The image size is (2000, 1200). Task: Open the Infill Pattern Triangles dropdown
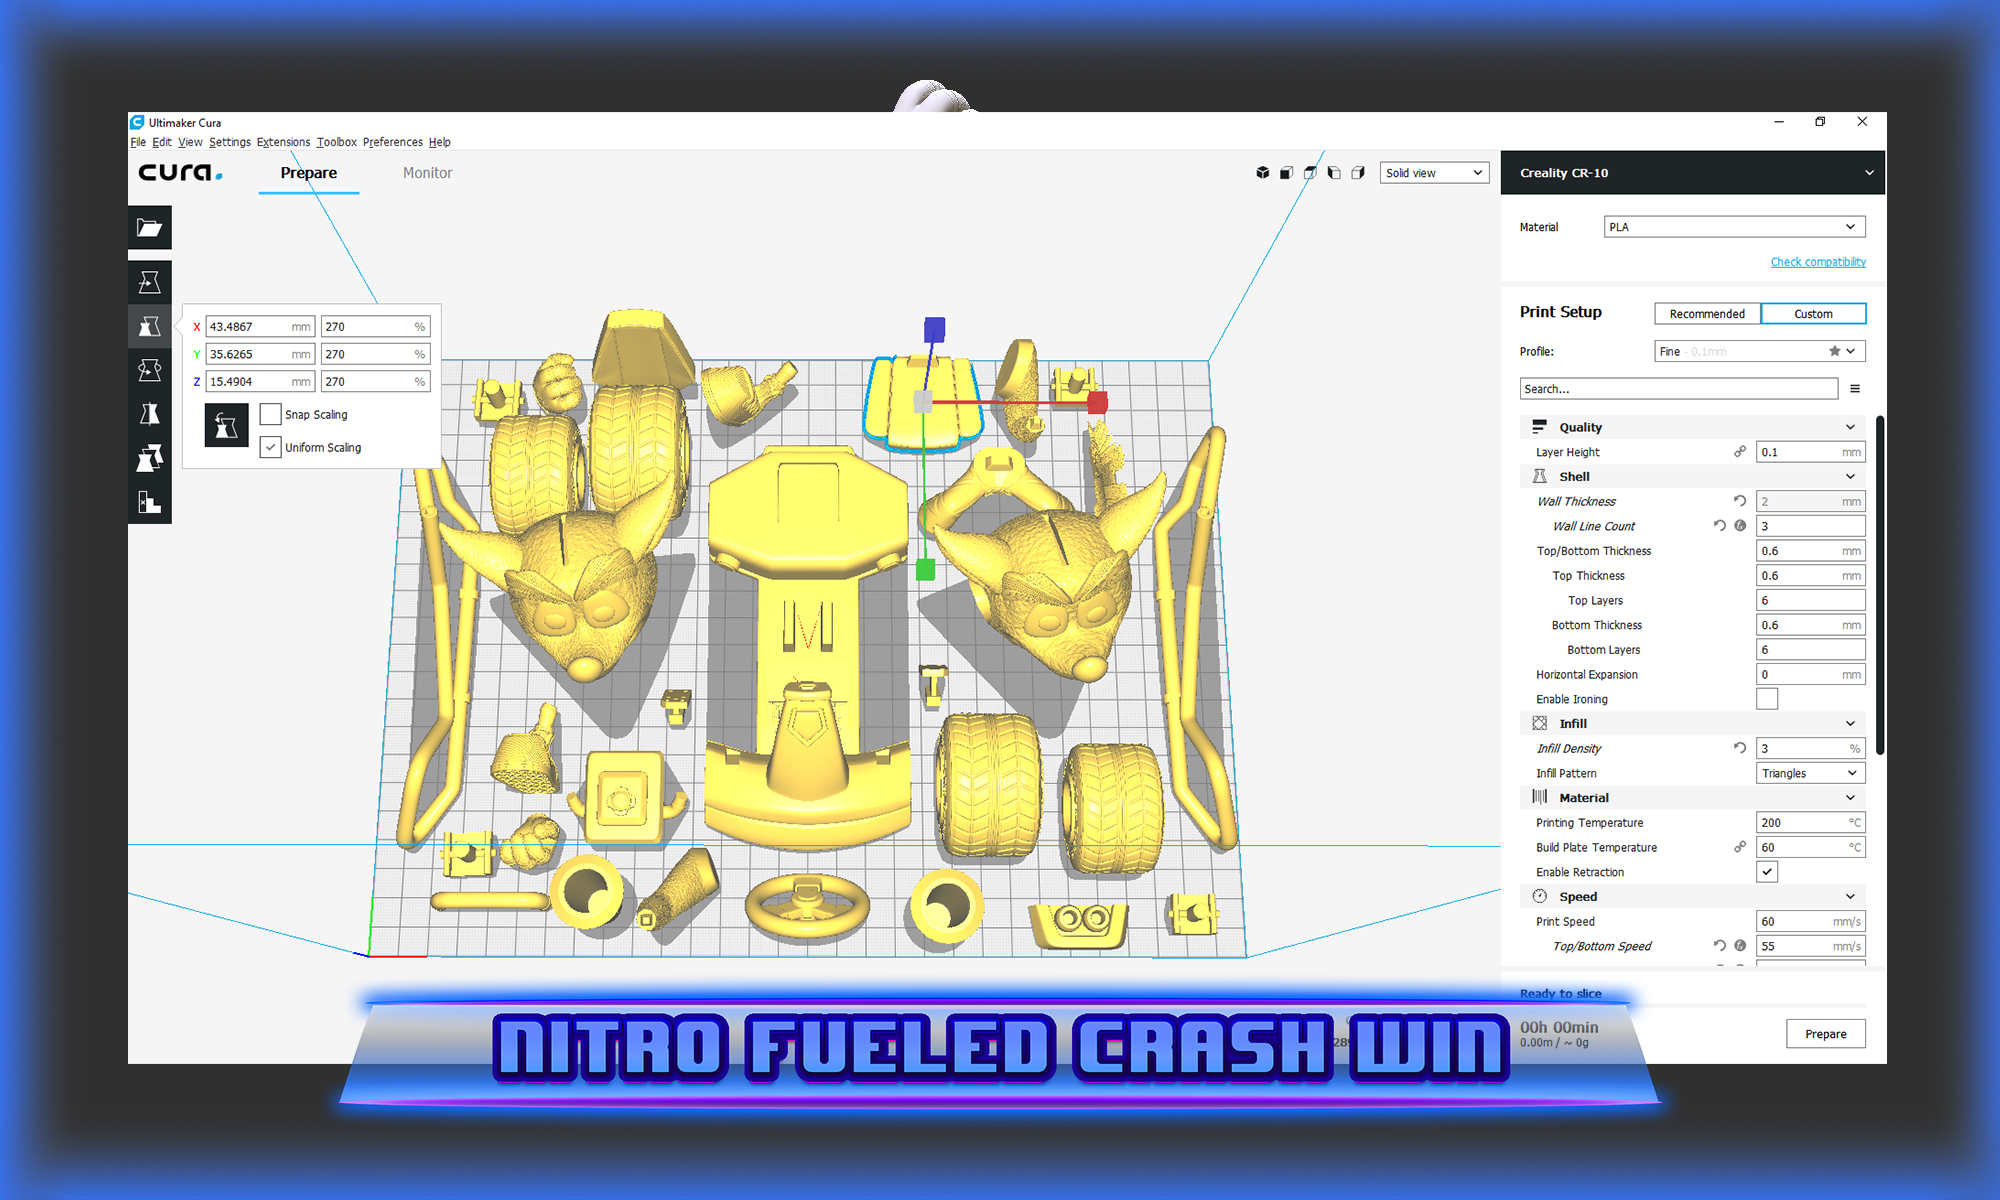click(x=1810, y=773)
